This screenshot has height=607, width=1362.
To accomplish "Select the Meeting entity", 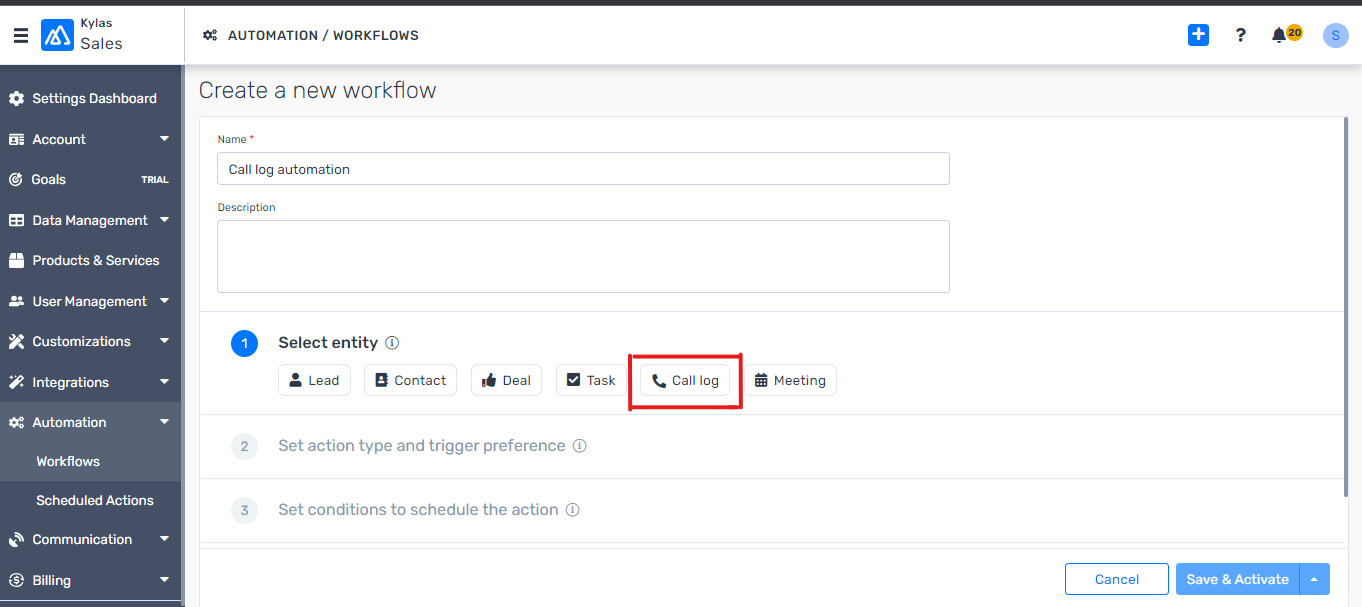I will [x=790, y=380].
